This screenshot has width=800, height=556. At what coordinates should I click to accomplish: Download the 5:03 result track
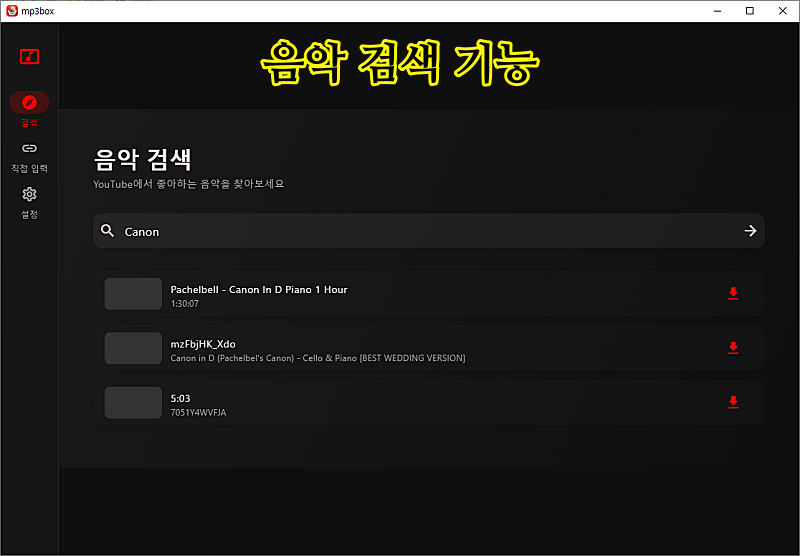[x=733, y=402]
